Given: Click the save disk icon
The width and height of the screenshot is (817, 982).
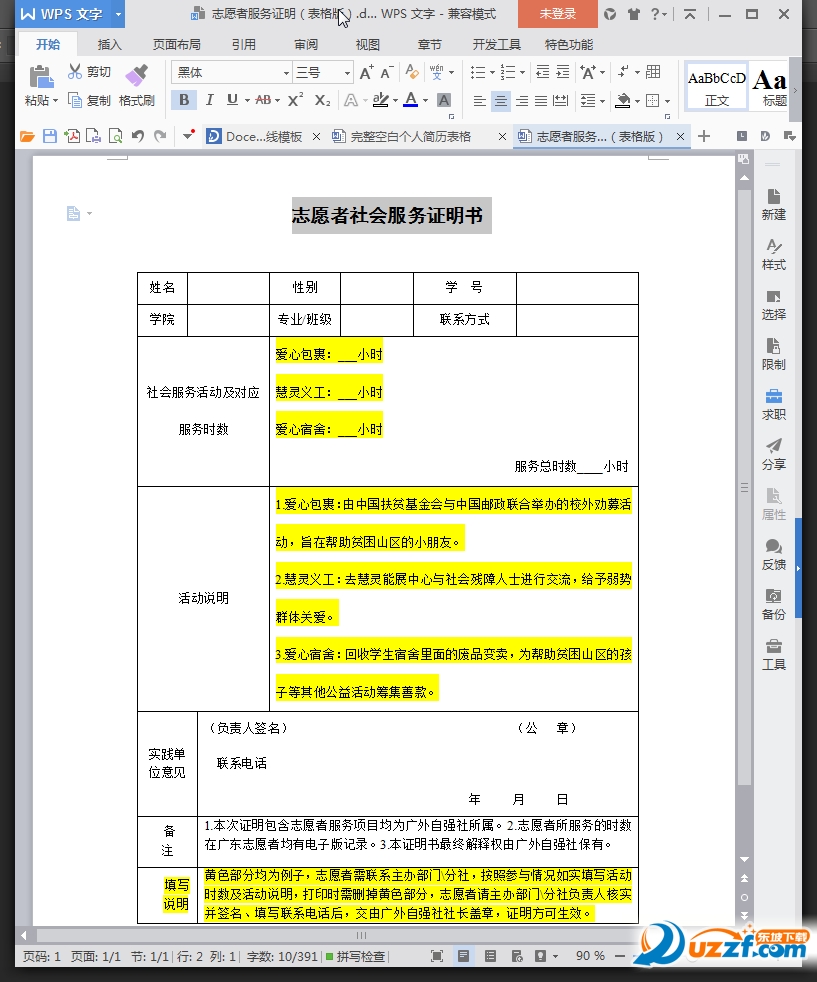Looking at the screenshot, I should tap(49, 136).
